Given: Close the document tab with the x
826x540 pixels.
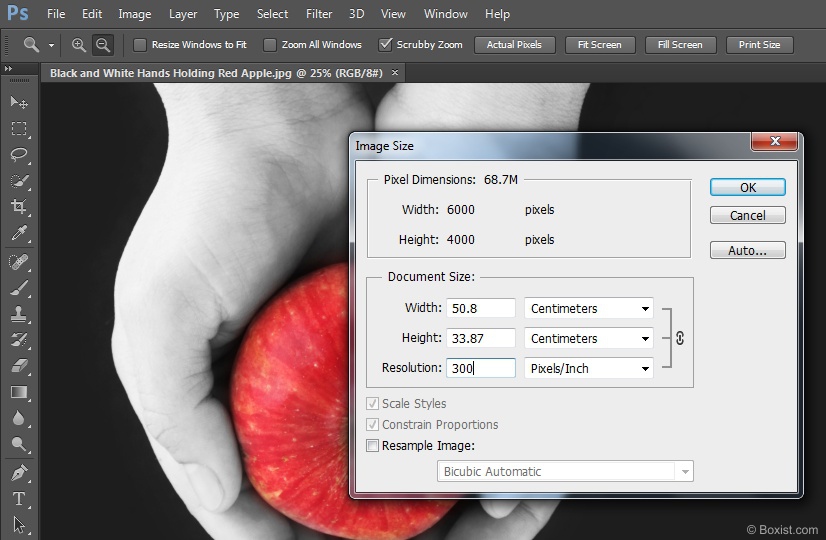Looking at the screenshot, I should (395, 73).
